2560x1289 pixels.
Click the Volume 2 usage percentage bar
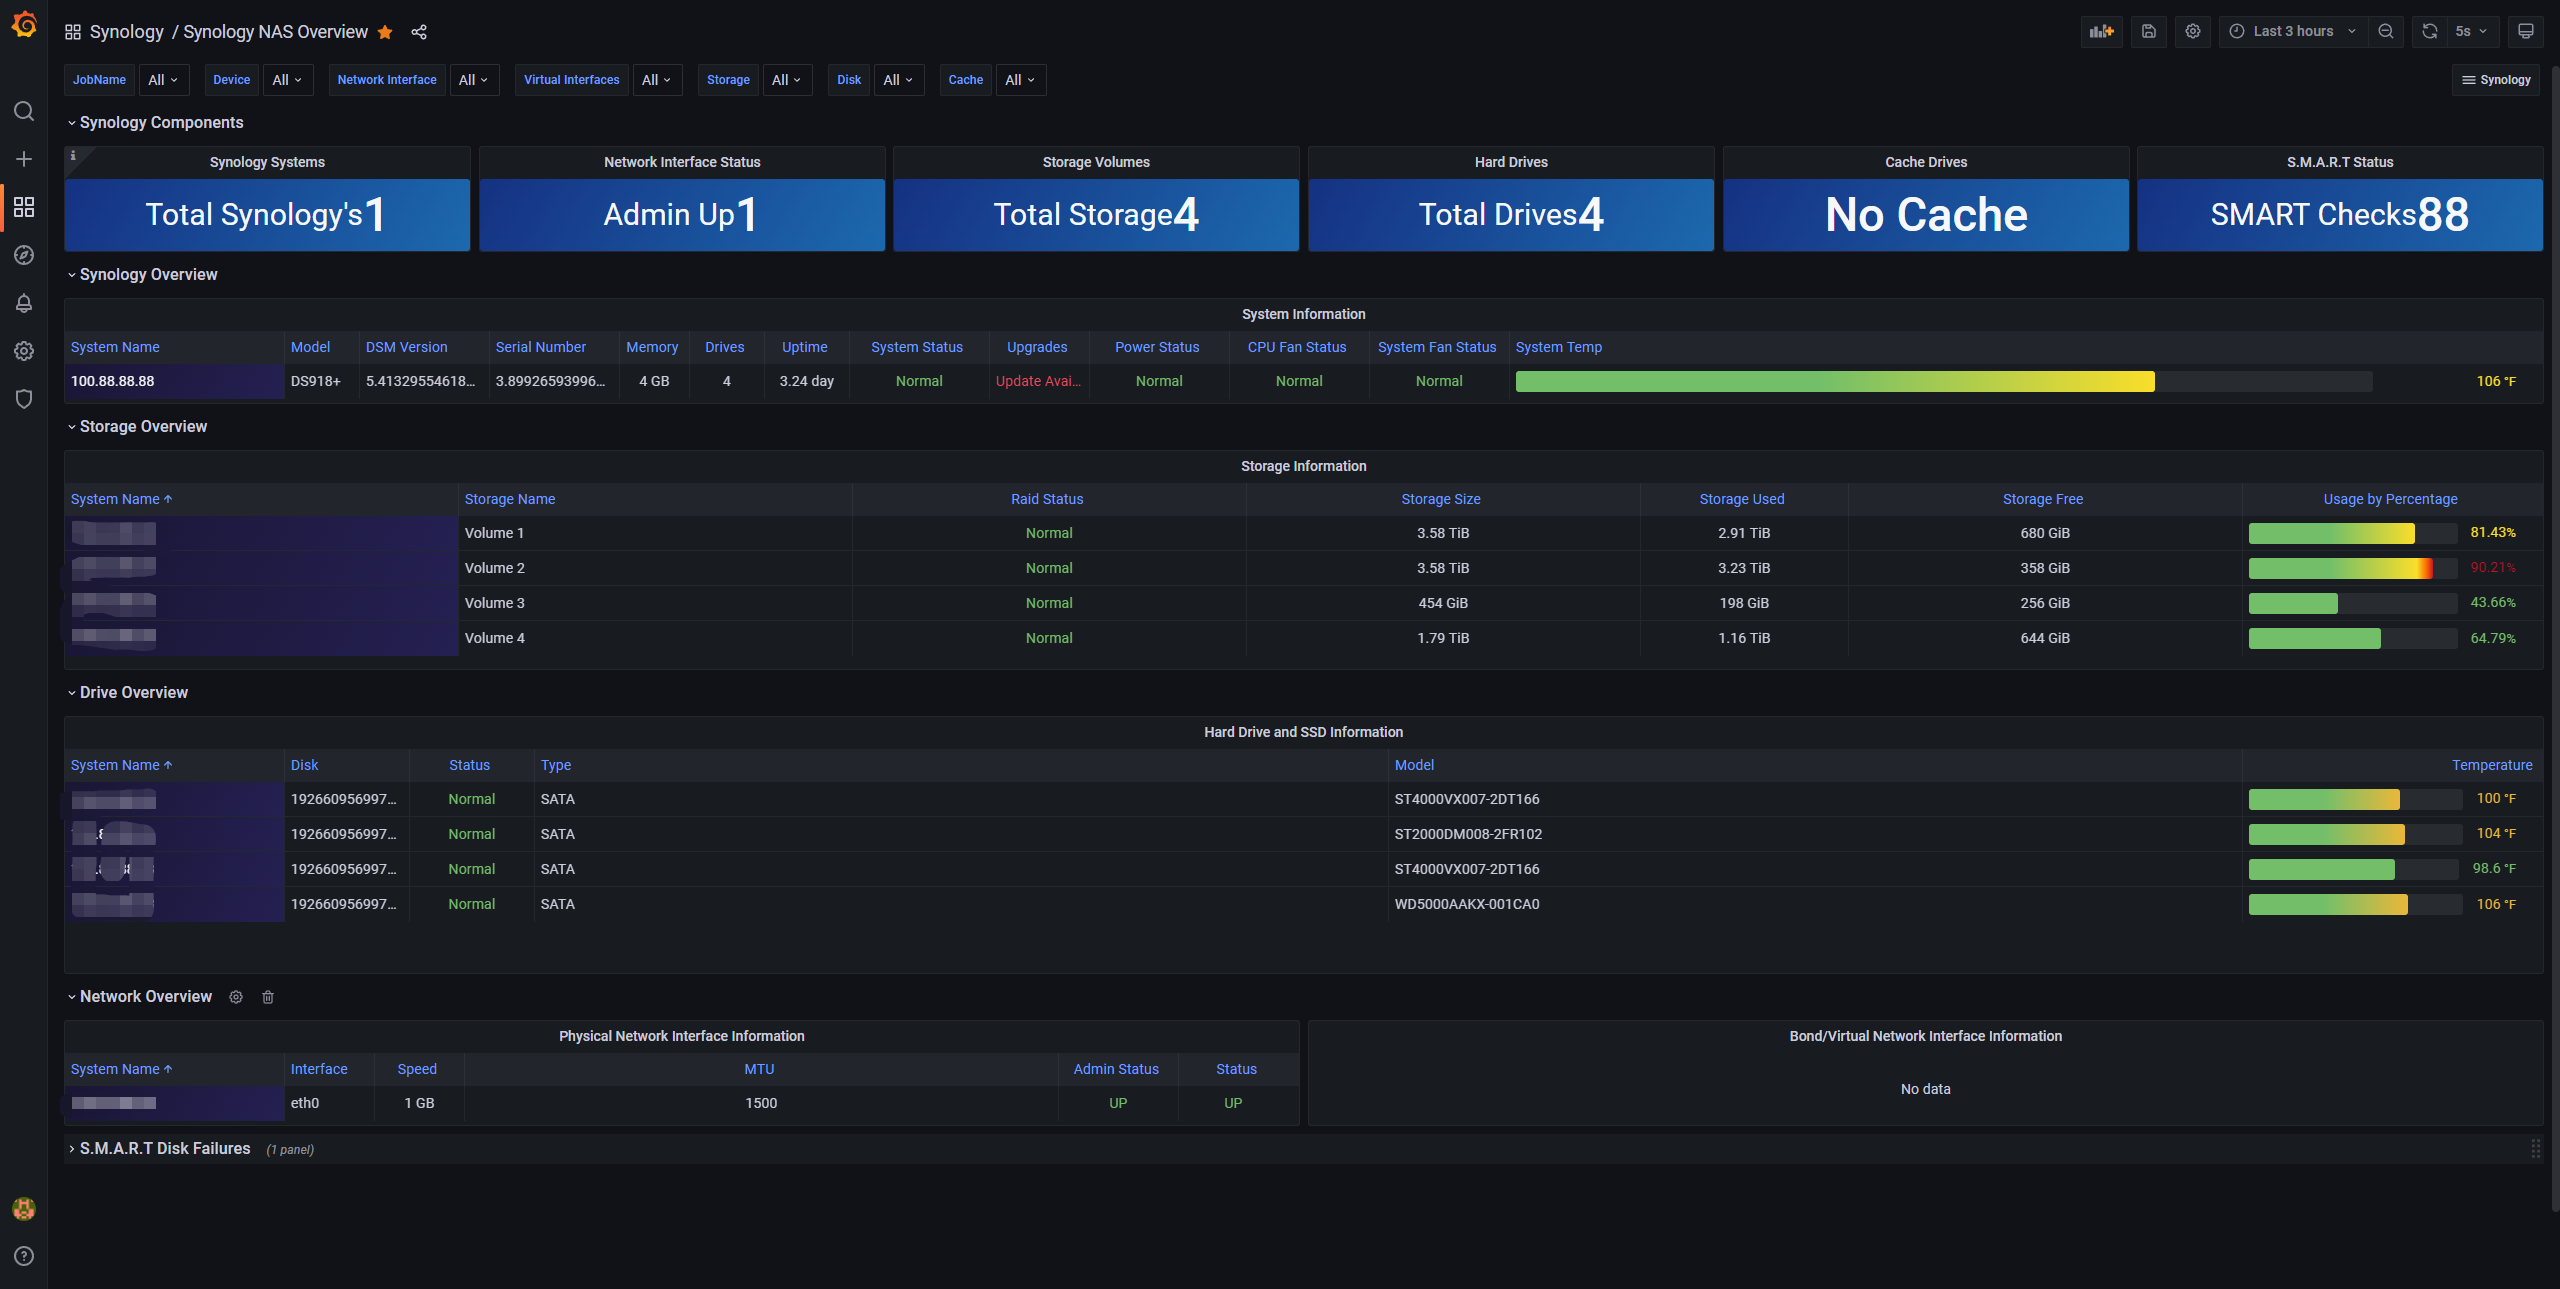pos(2353,568)
